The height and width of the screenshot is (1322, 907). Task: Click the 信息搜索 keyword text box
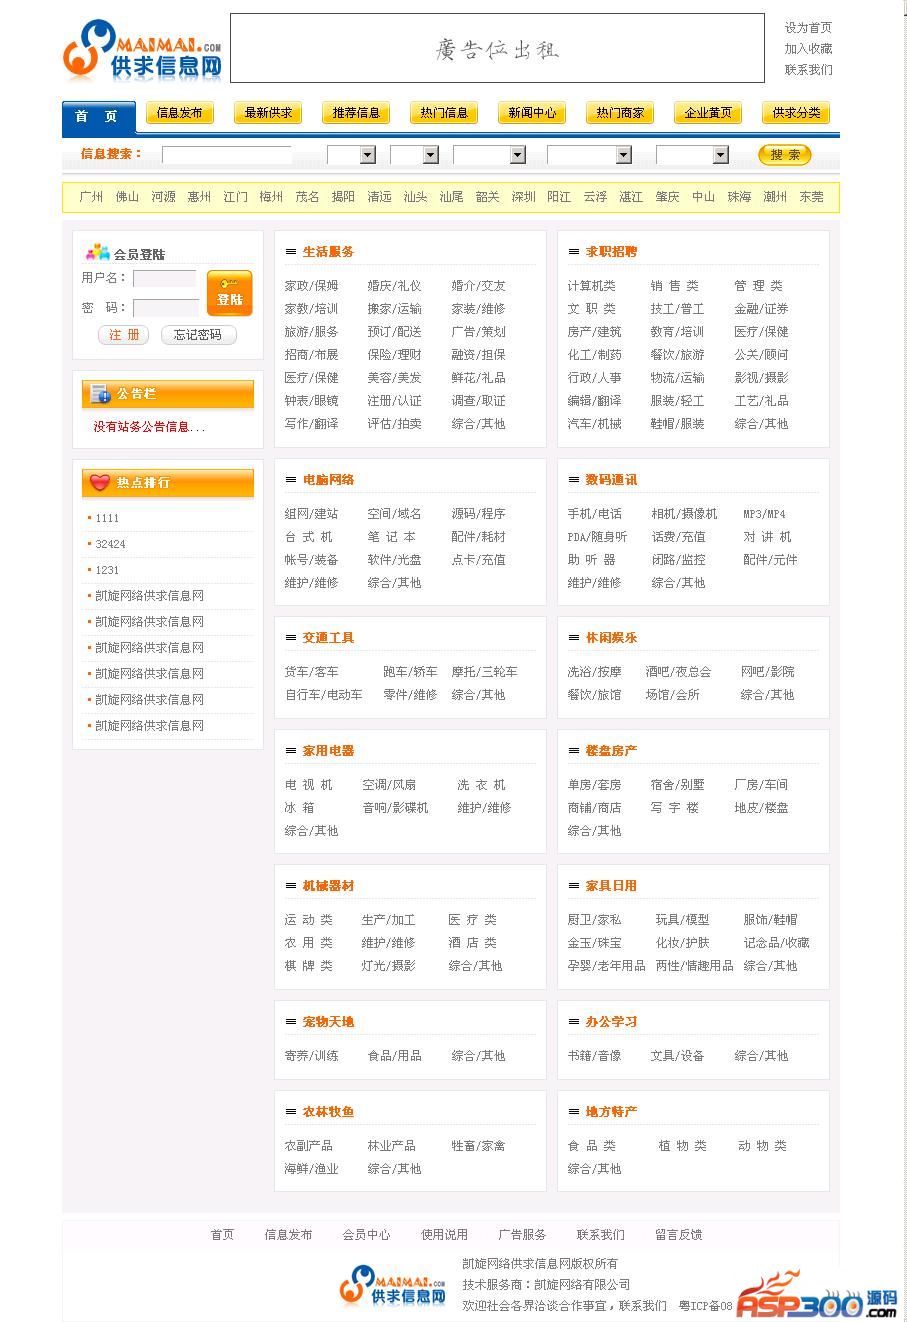[x=227, y=155]
